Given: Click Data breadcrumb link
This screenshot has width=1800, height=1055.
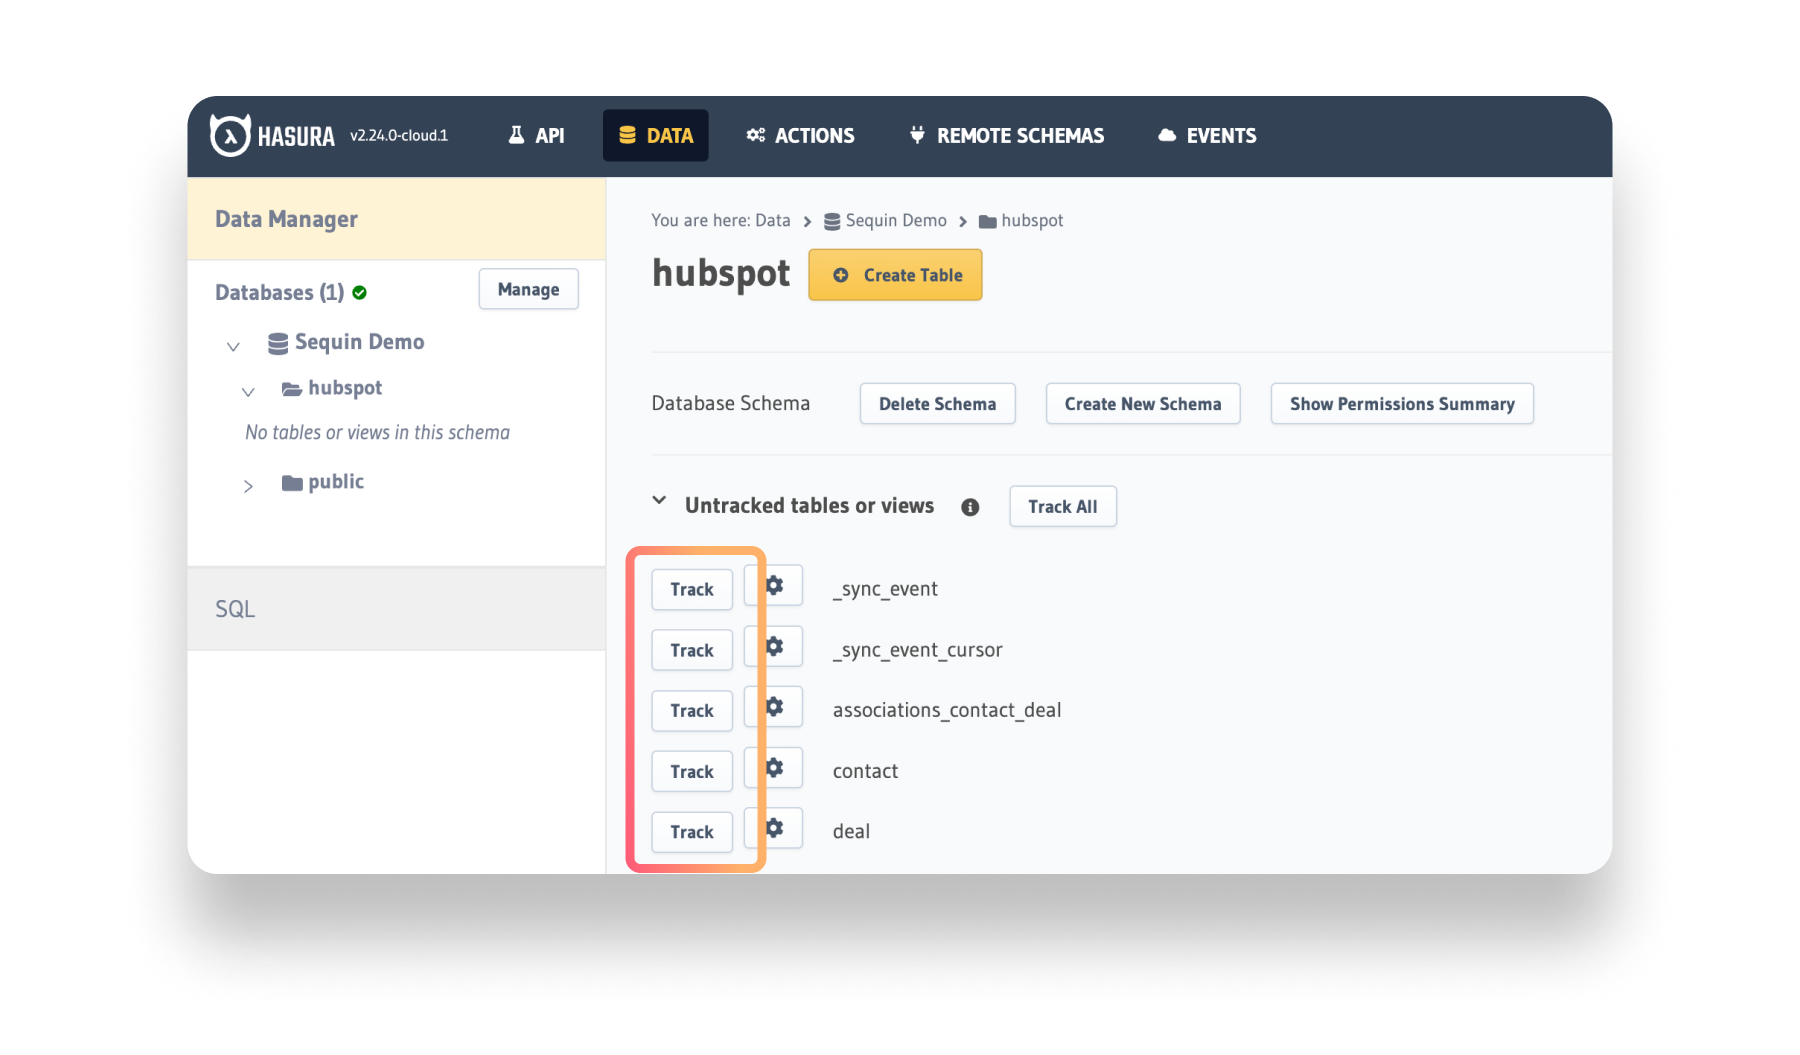Looking at the screenshot, I should (772, 220).
